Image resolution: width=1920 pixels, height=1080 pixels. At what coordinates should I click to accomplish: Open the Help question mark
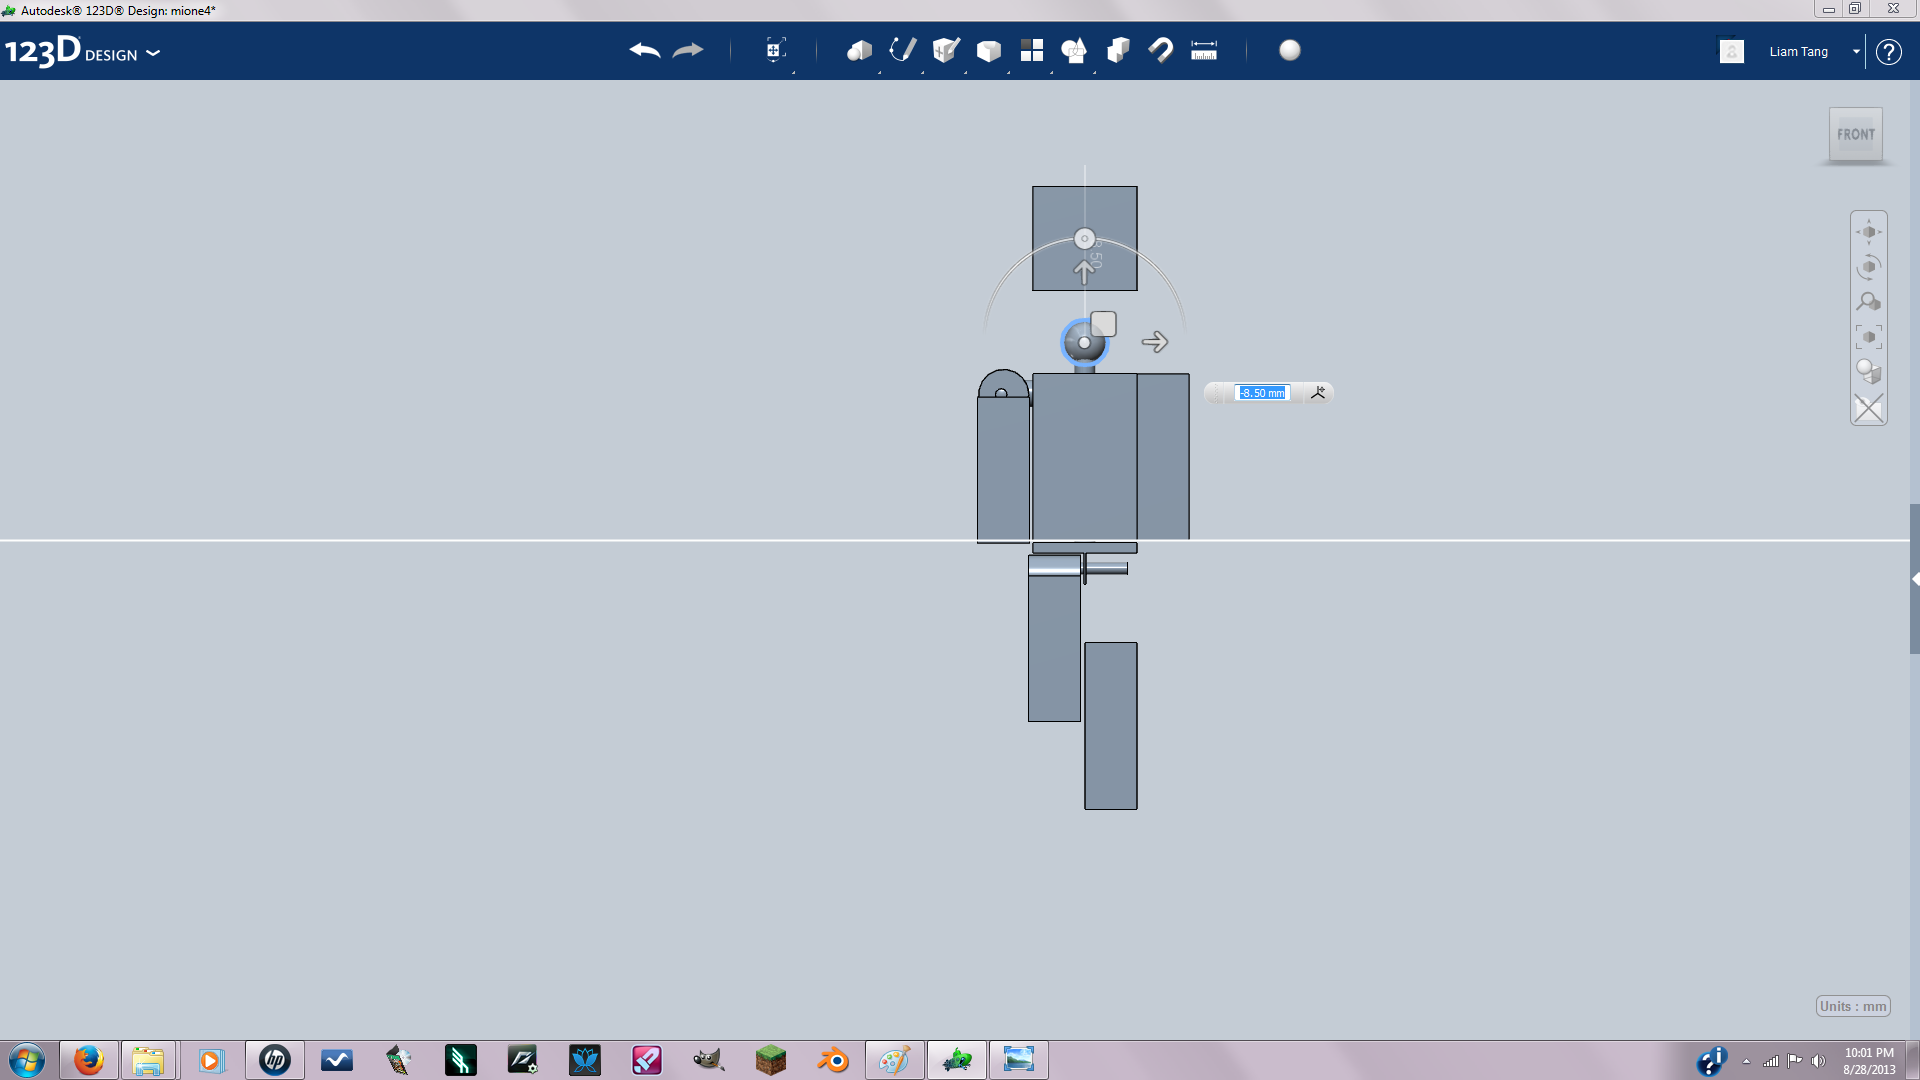click(x=1888, y=51)
